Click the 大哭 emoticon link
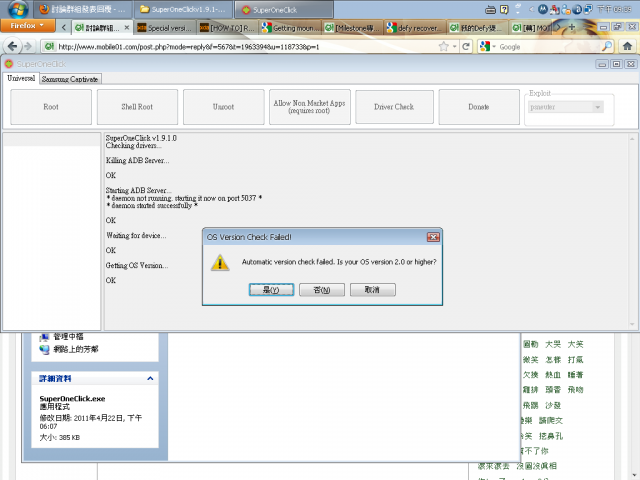640x480 pixels. point(553,344)
